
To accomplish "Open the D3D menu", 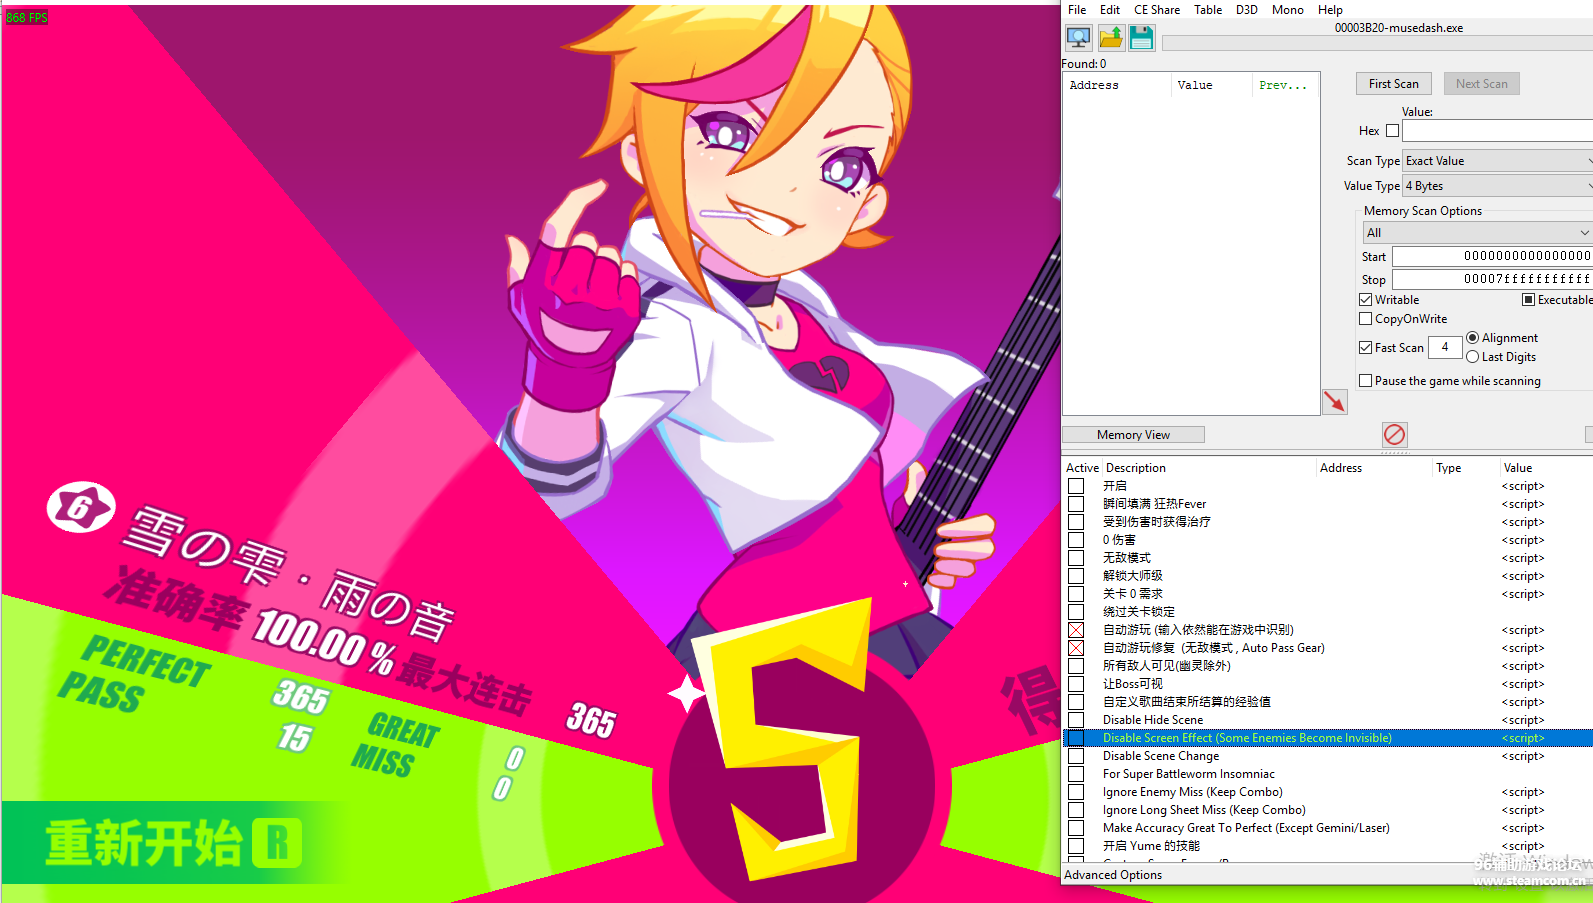I will (x=1247, y=10).
